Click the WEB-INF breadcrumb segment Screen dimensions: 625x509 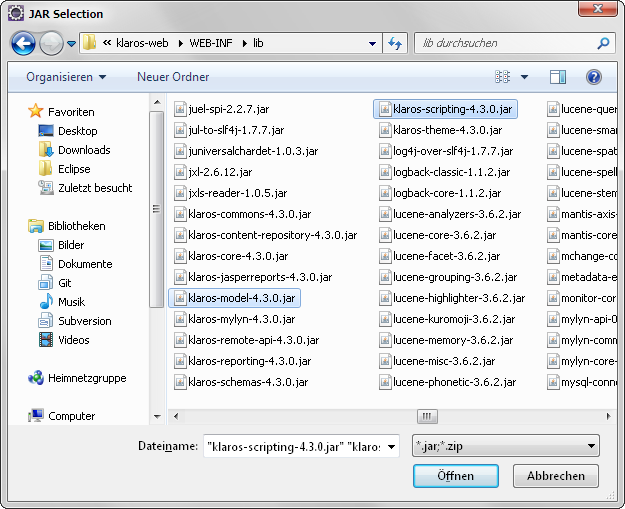pyautogui.click(x=211, y=43)
